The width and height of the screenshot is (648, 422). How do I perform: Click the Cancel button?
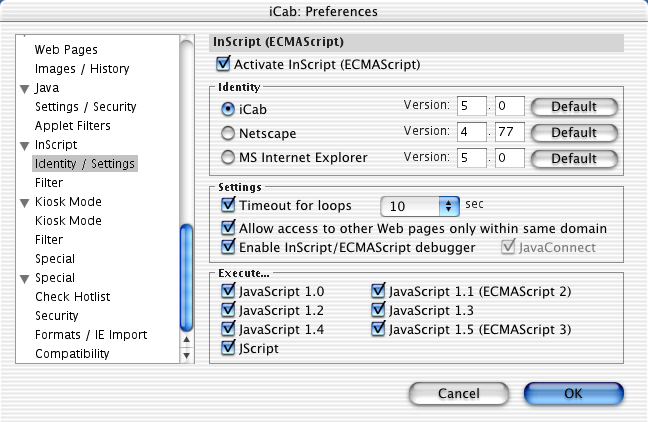[459, 393]
